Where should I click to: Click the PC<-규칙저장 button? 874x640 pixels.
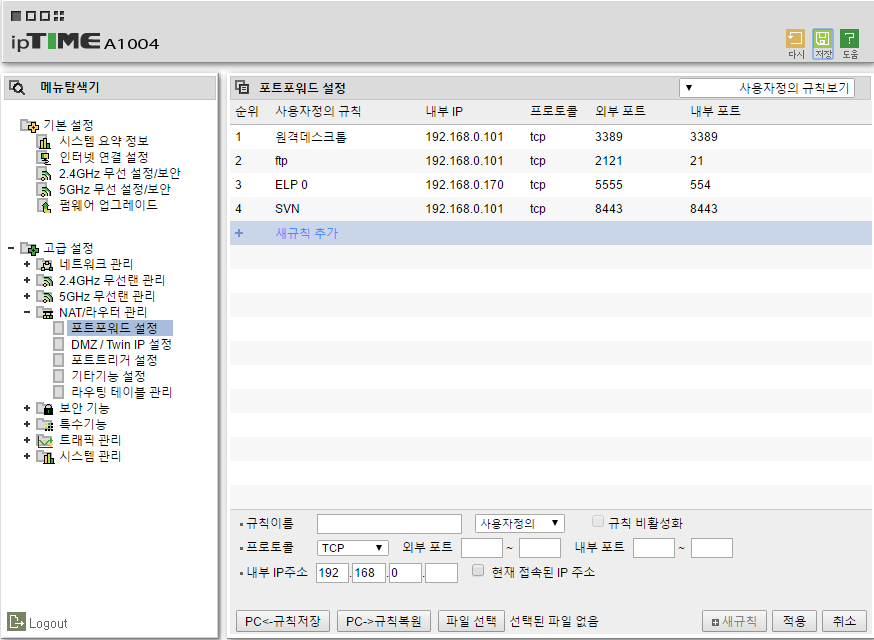283,621
